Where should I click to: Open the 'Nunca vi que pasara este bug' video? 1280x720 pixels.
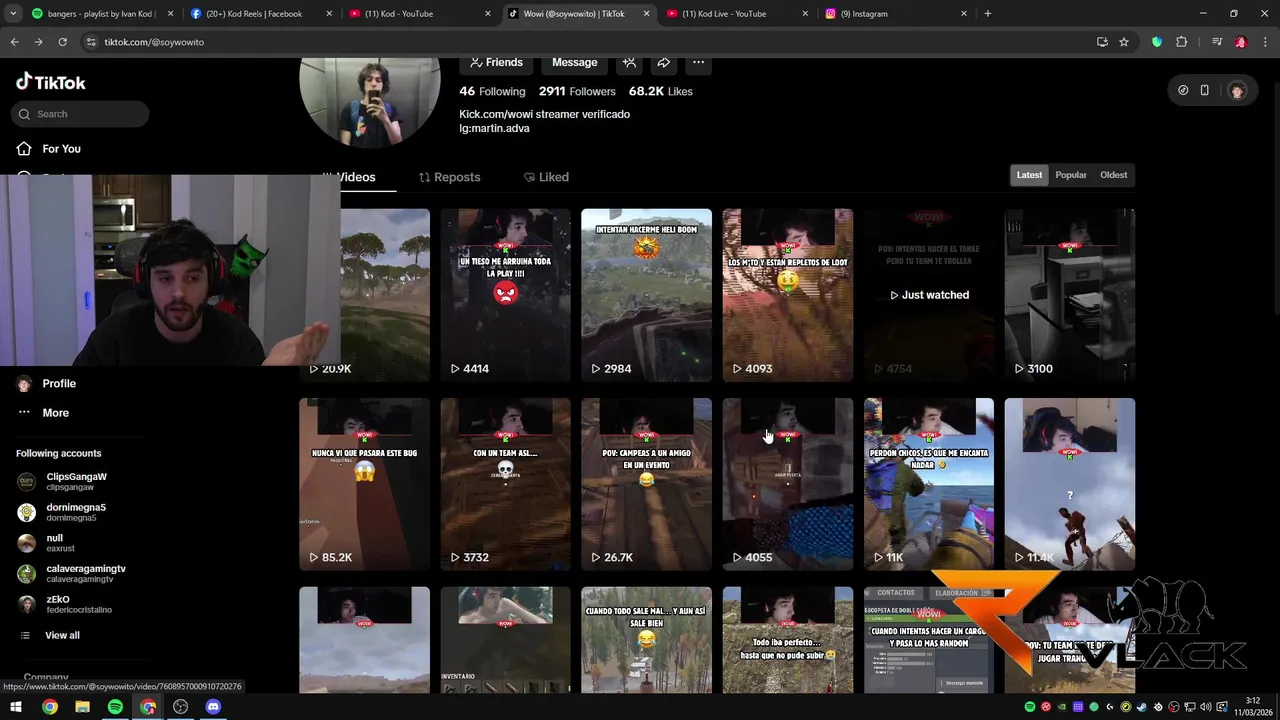click(x=364, y=484)
